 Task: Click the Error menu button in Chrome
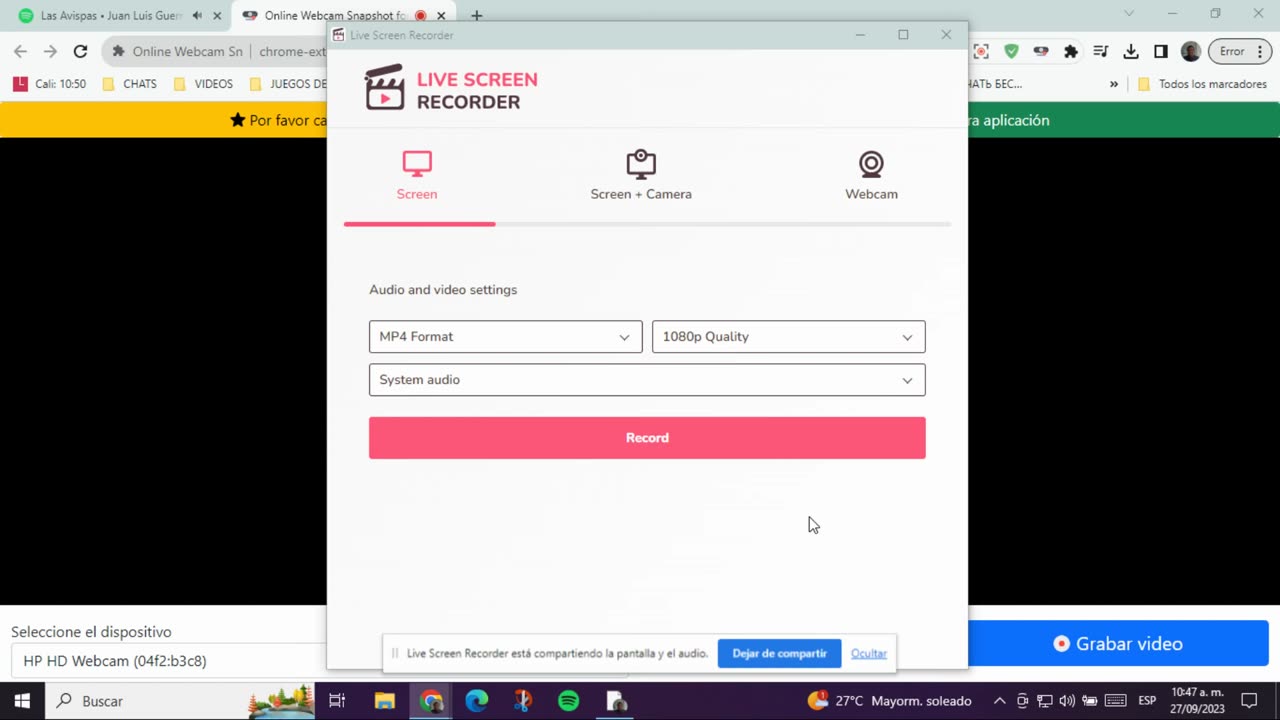pyautogui.click(x=1240, y=52)
